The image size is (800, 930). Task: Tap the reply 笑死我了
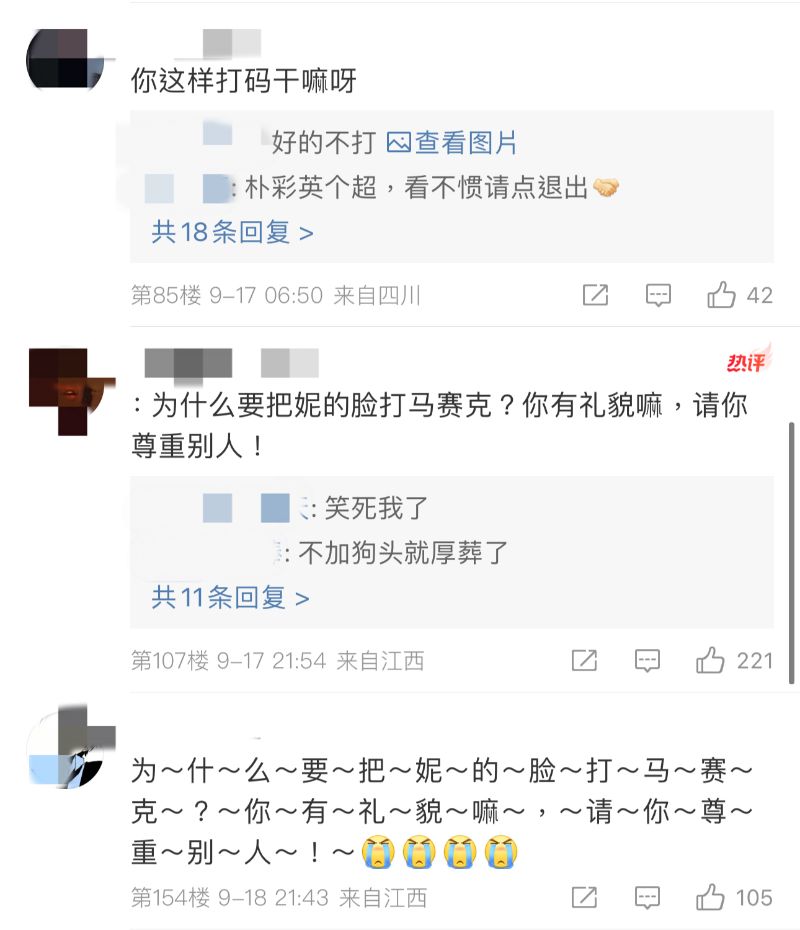376,508
